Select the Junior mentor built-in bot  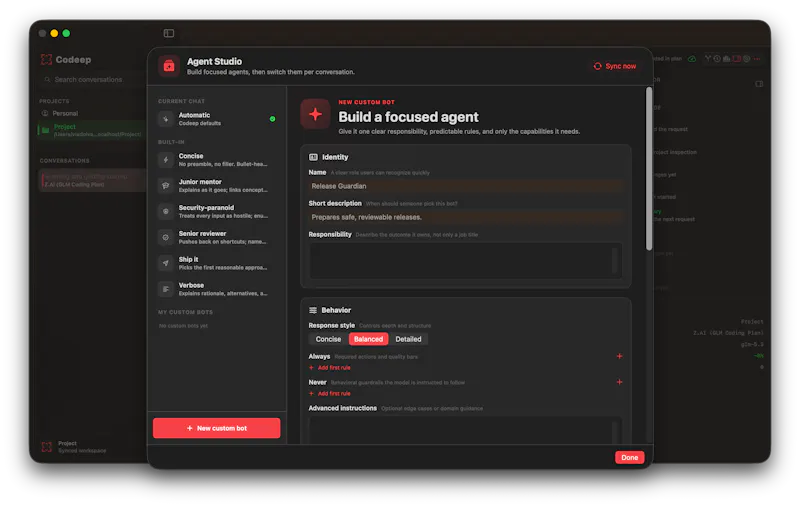[x=217, y=186]
